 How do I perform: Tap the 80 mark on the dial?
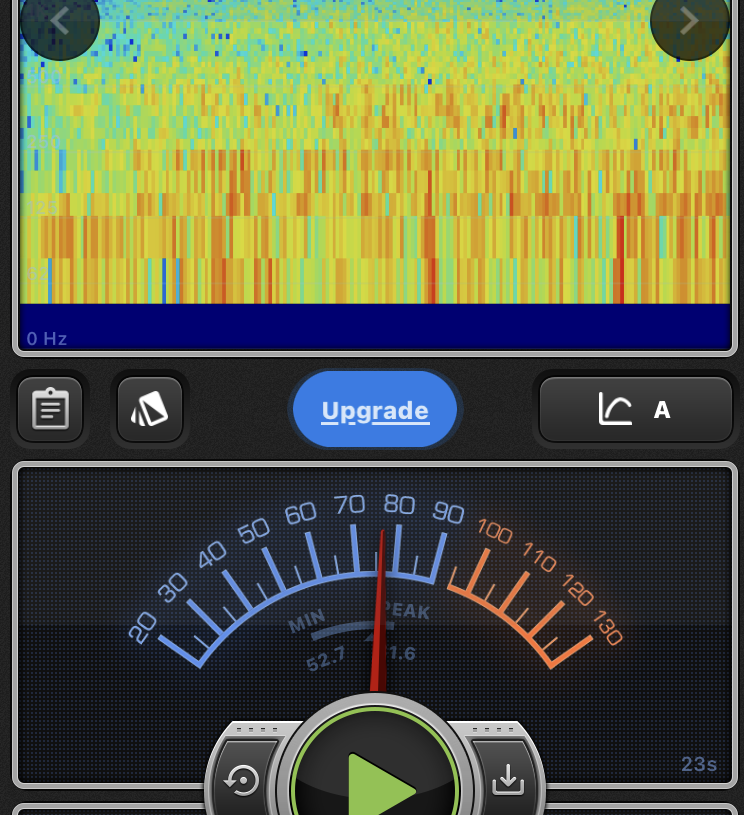[x=399, y=505]
